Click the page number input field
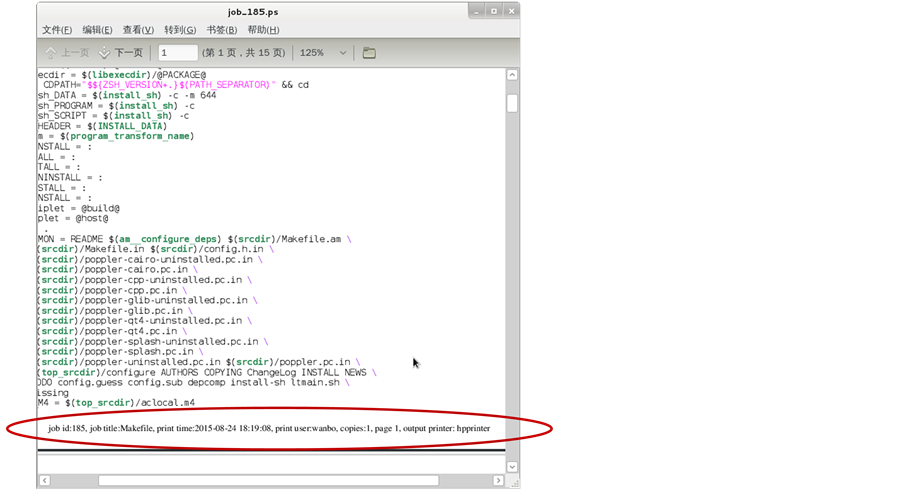Image resolution: width=903 pixels, height=494 pixels. [x=177, y=53]
